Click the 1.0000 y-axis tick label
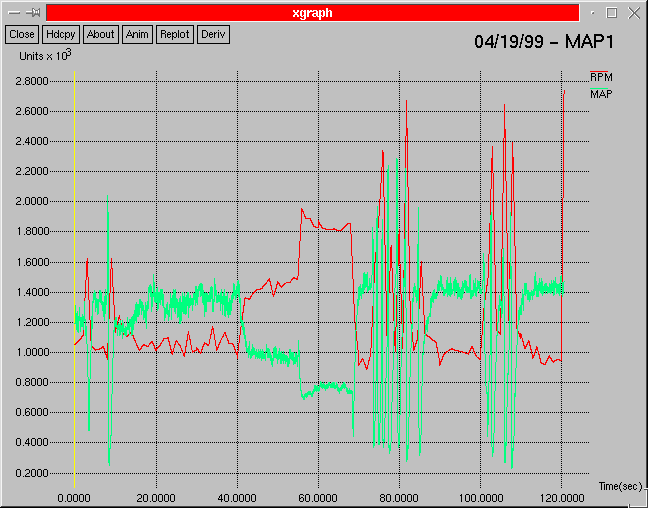 [x=32, y=352]
